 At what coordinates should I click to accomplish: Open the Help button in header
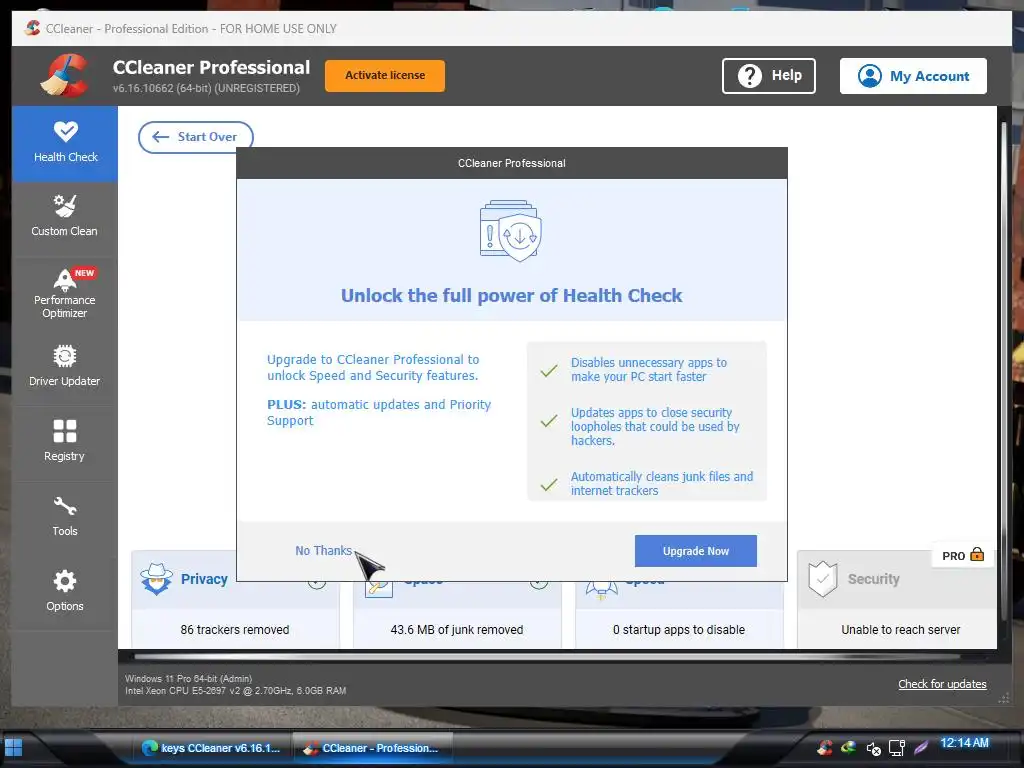coord(769,76)
